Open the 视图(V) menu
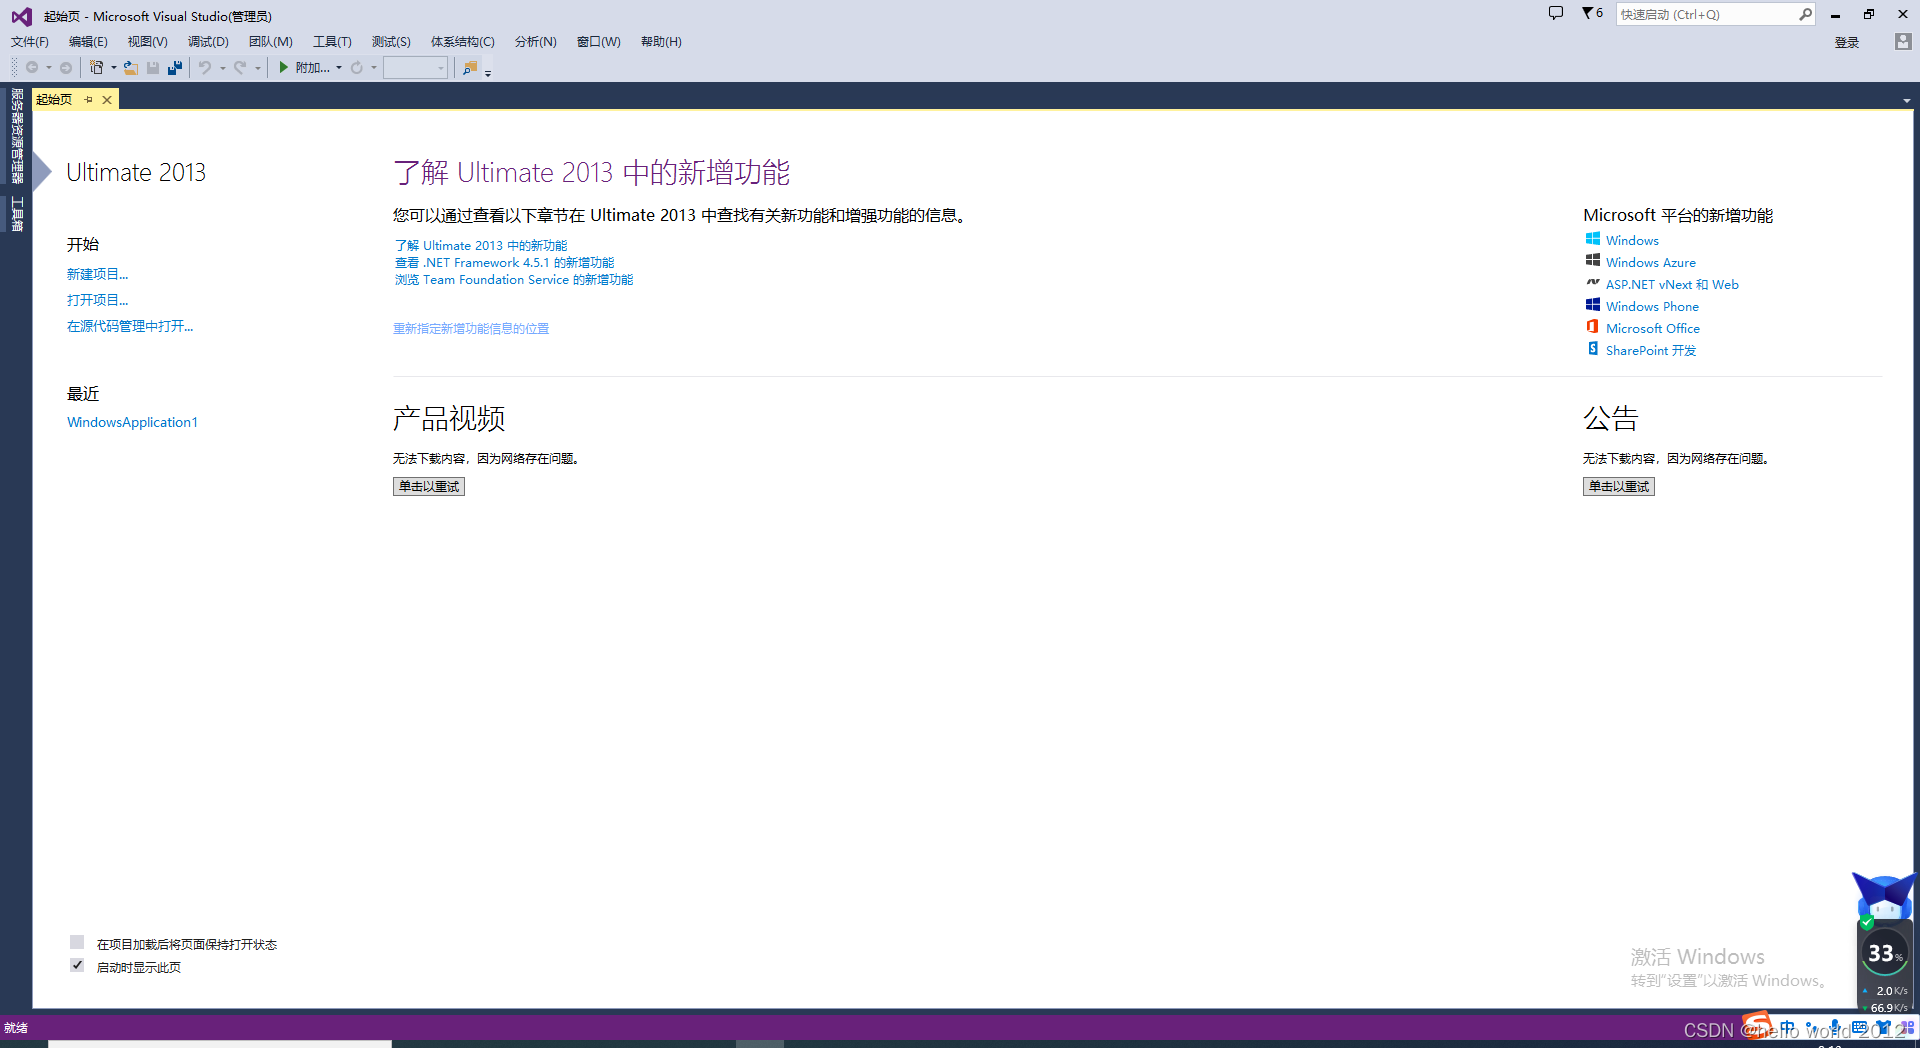The height and width of the screenshot is (1048, 1920). [x=147, y=42]
